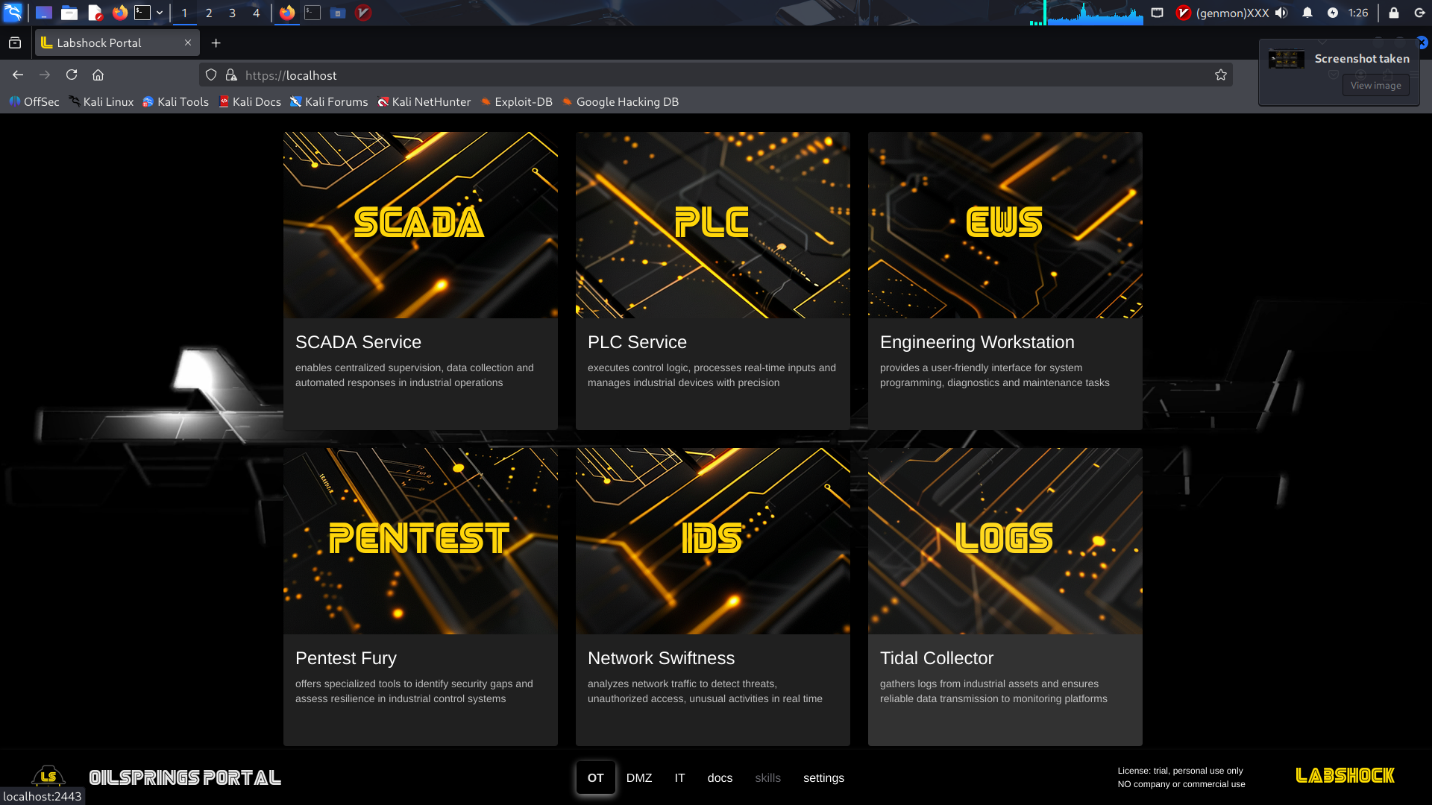Close the Labshock Portal tab
Screen dimensions: 1432x805
(188, 43)
